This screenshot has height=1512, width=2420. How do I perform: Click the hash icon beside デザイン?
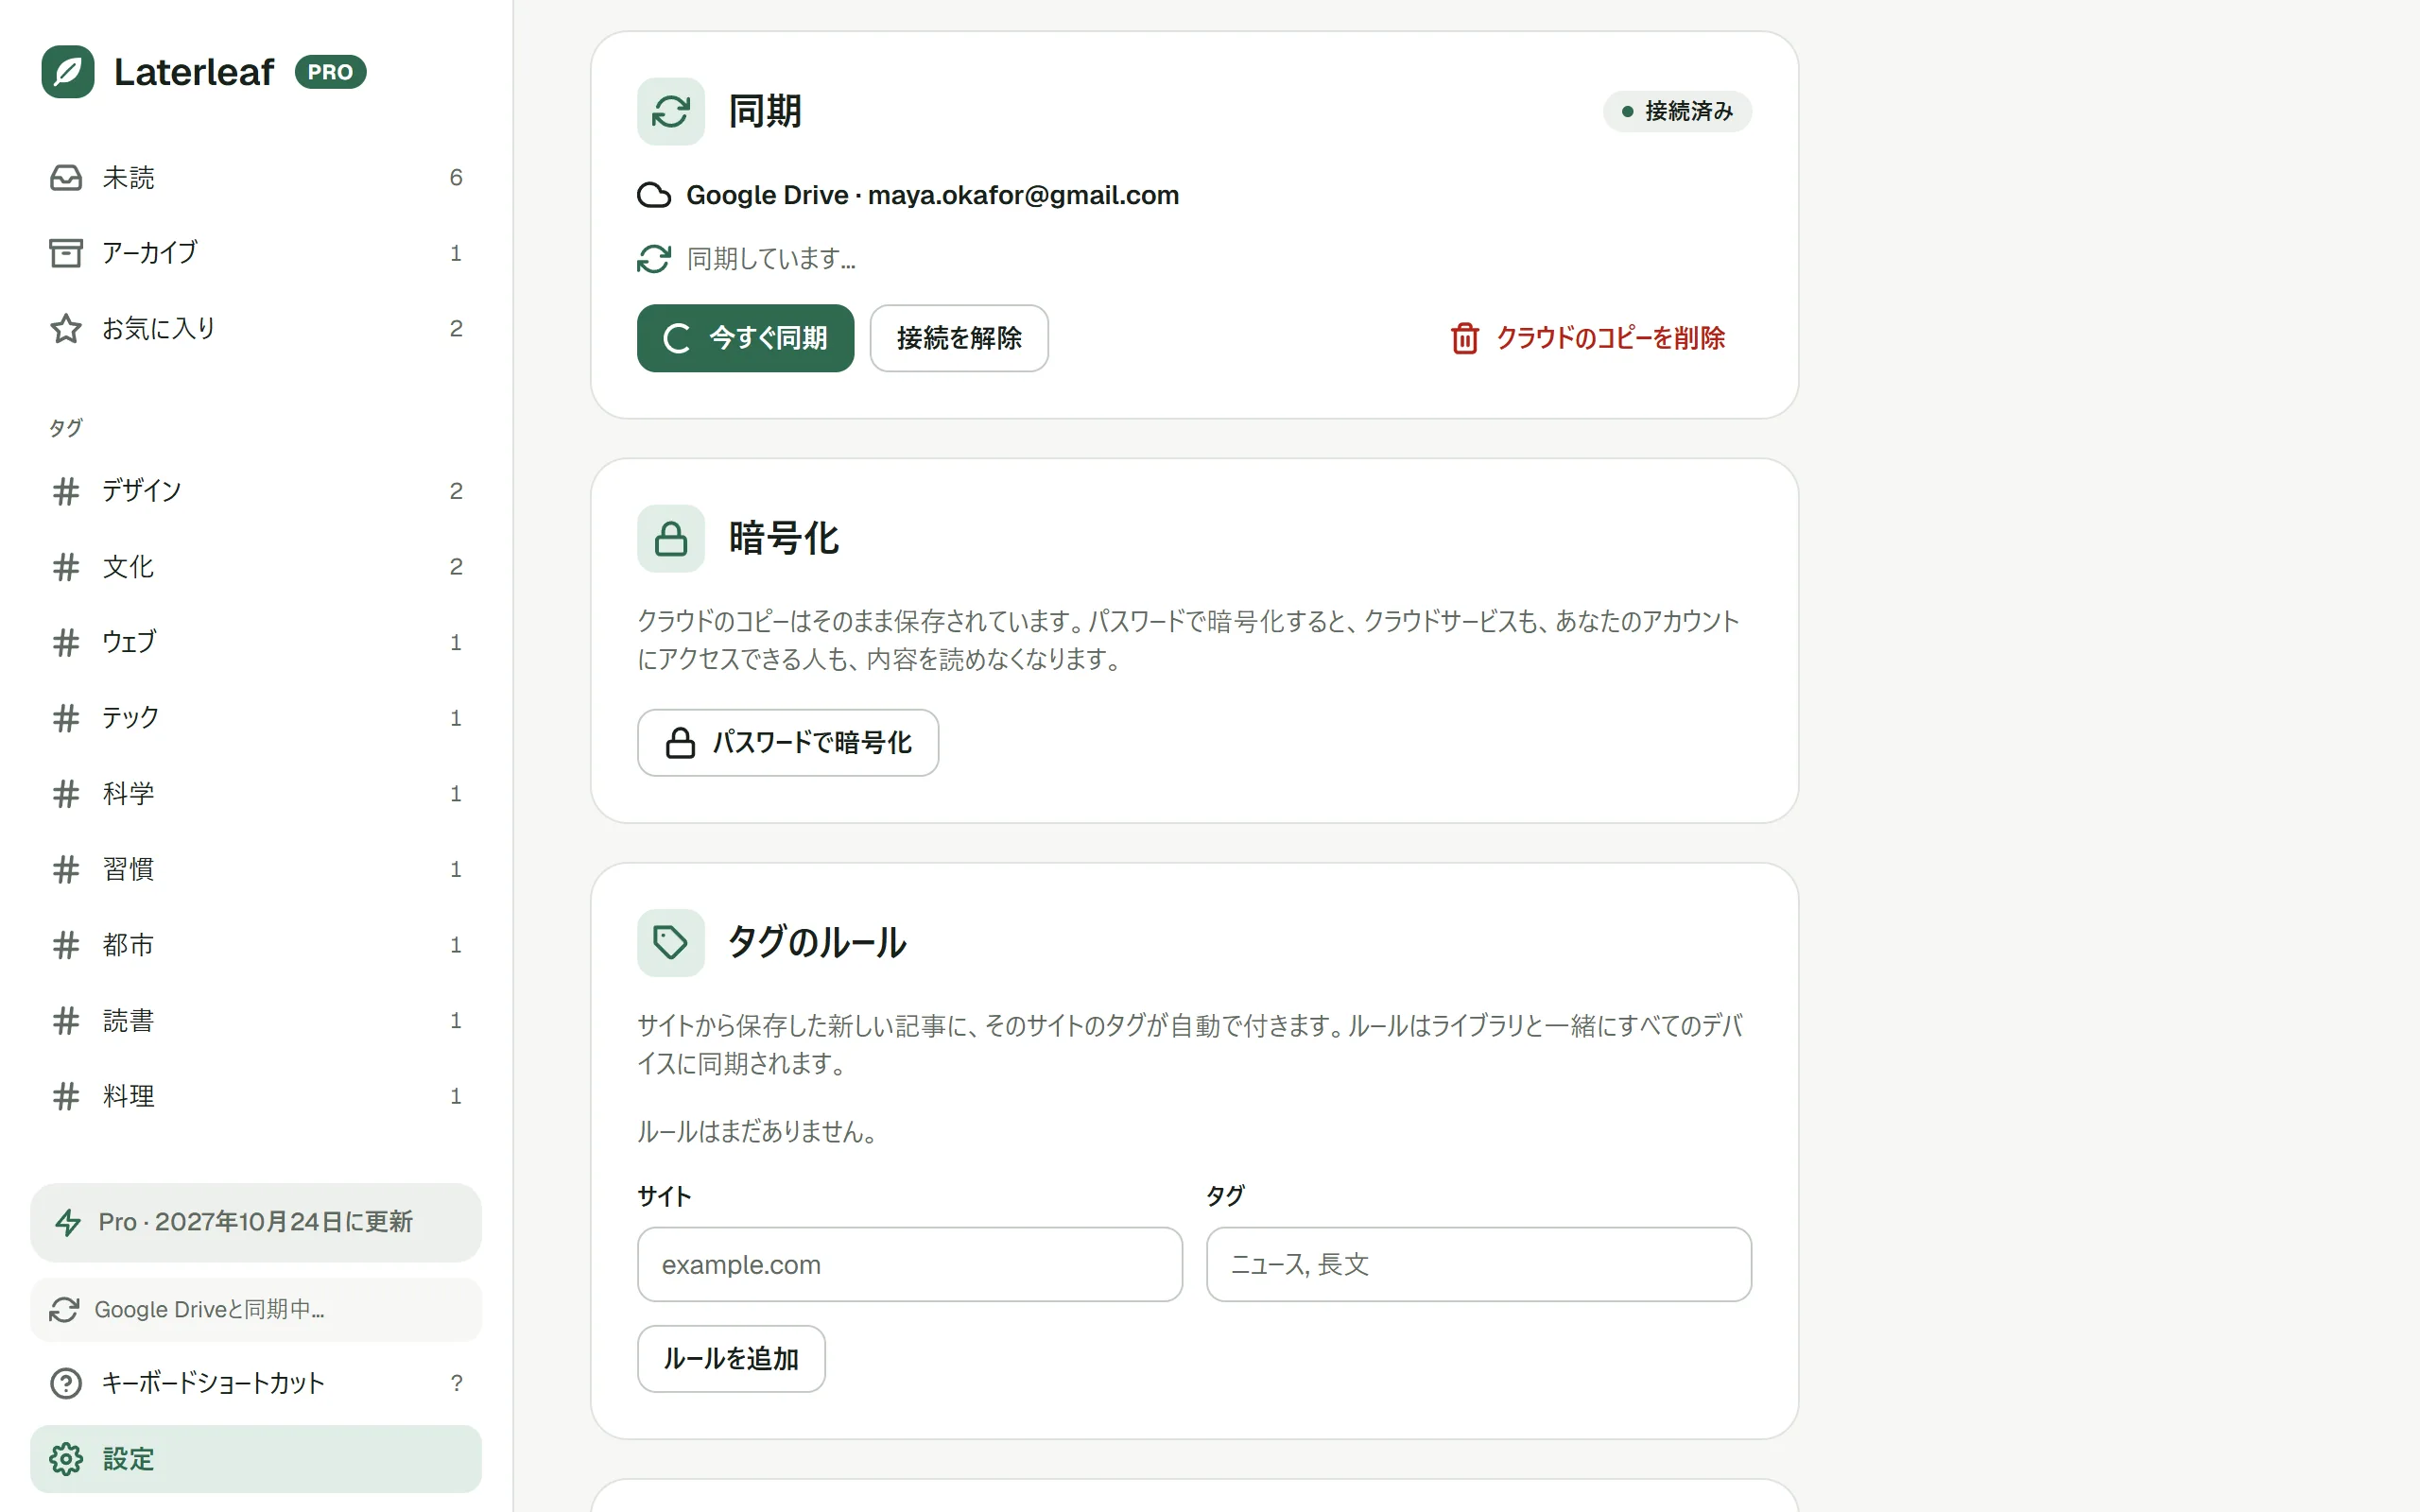click(x=66, y=491)
